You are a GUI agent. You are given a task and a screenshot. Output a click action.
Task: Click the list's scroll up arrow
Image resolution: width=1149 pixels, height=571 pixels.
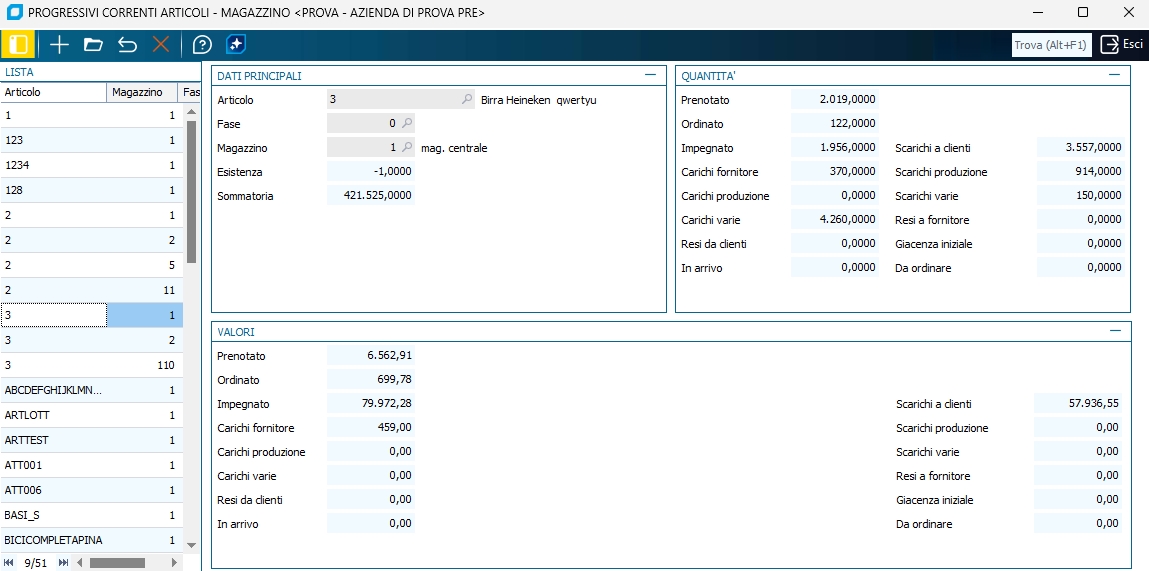point(191,112)
